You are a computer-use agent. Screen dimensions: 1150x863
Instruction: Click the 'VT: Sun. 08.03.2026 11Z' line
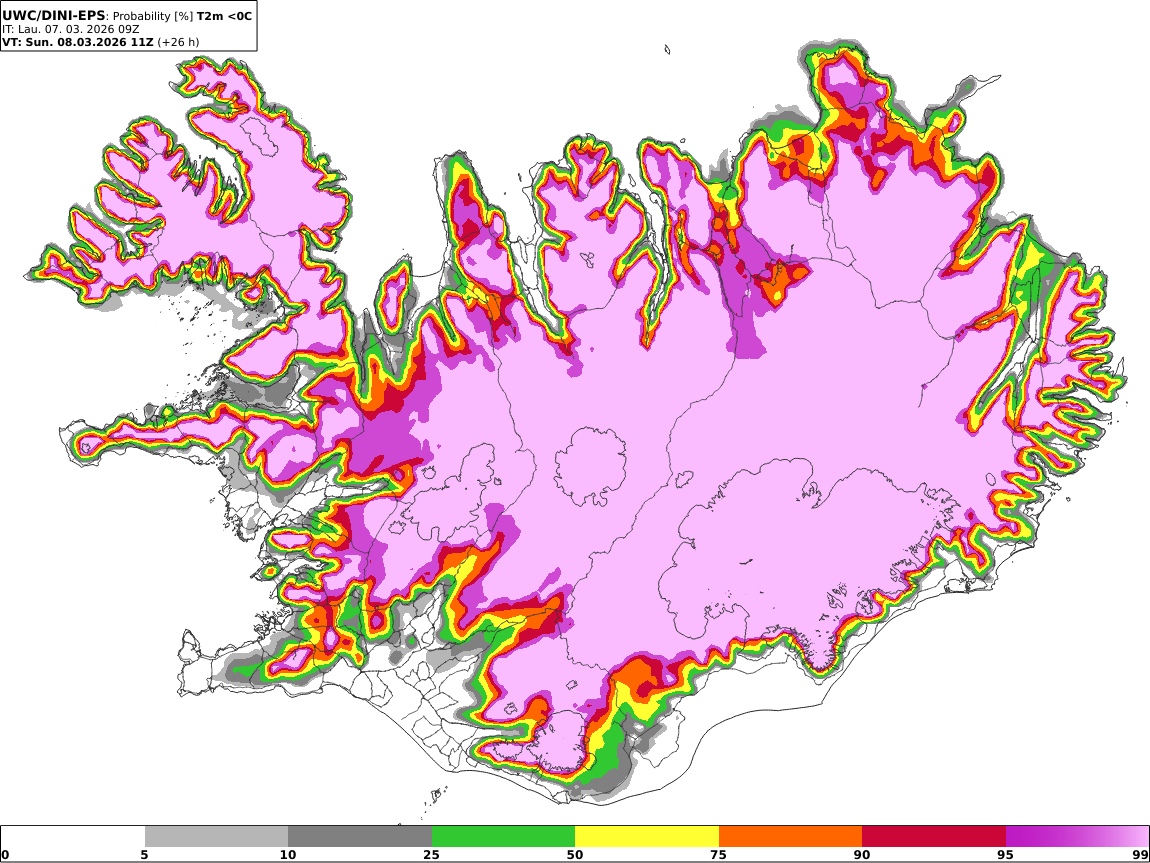[78, 42]
